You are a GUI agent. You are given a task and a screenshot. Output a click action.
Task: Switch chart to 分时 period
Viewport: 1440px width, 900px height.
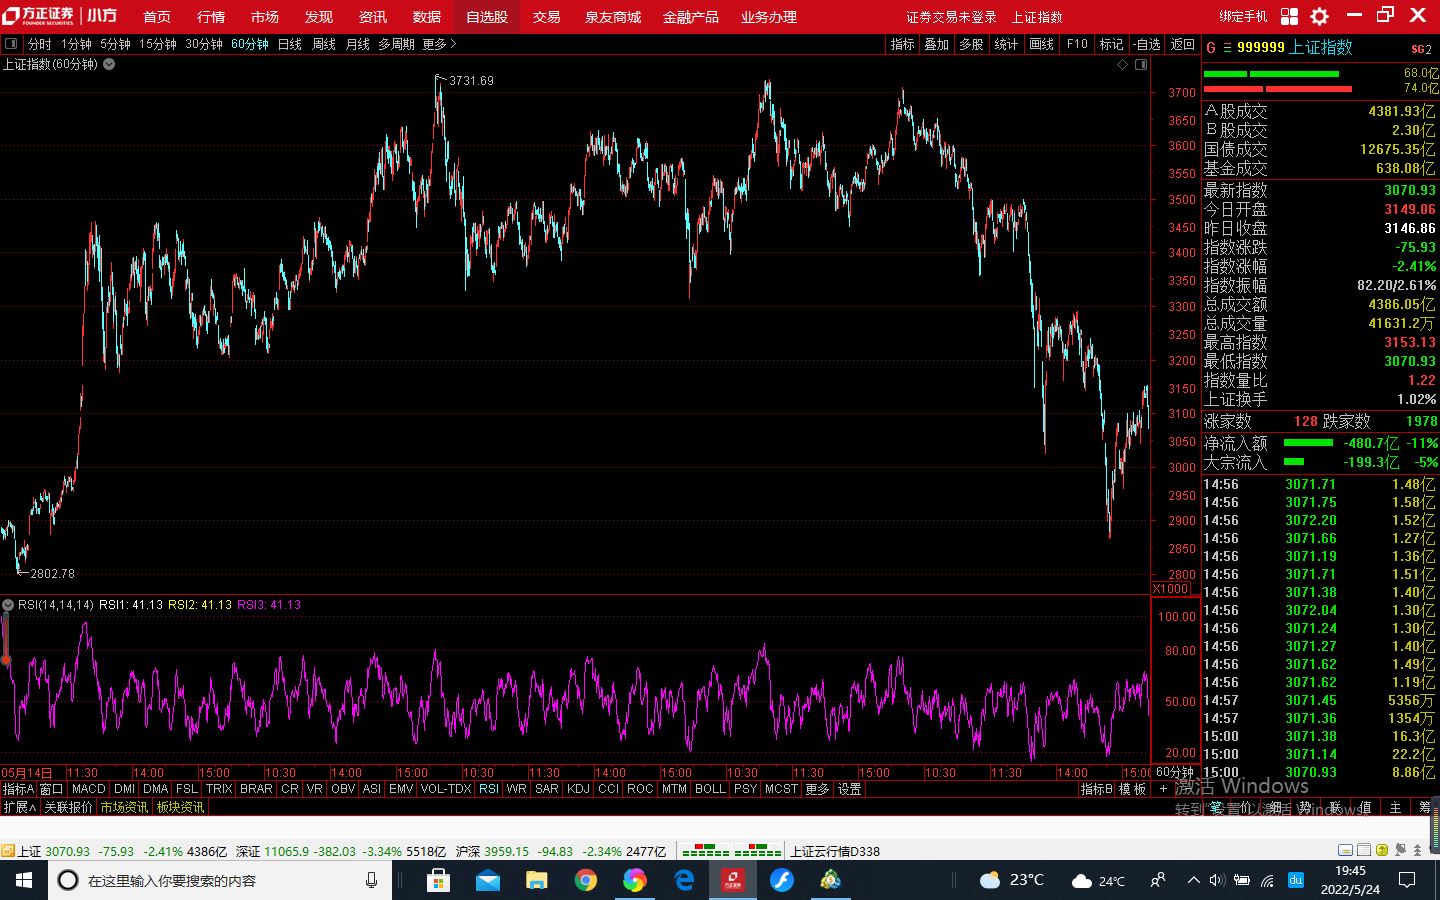point(40,44)
